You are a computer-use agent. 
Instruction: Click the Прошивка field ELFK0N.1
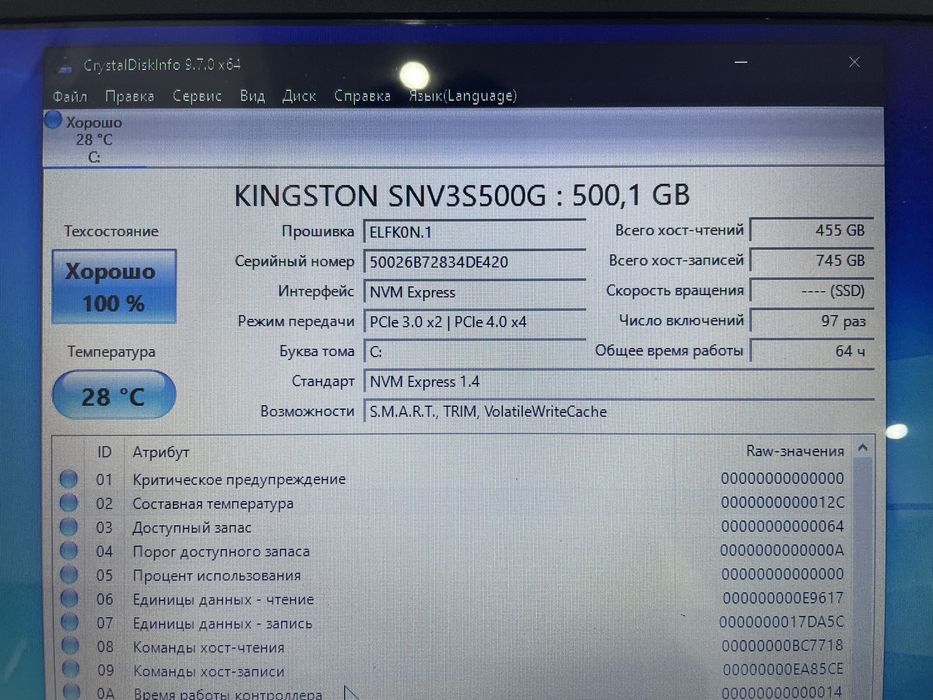[x=474, y=232]
